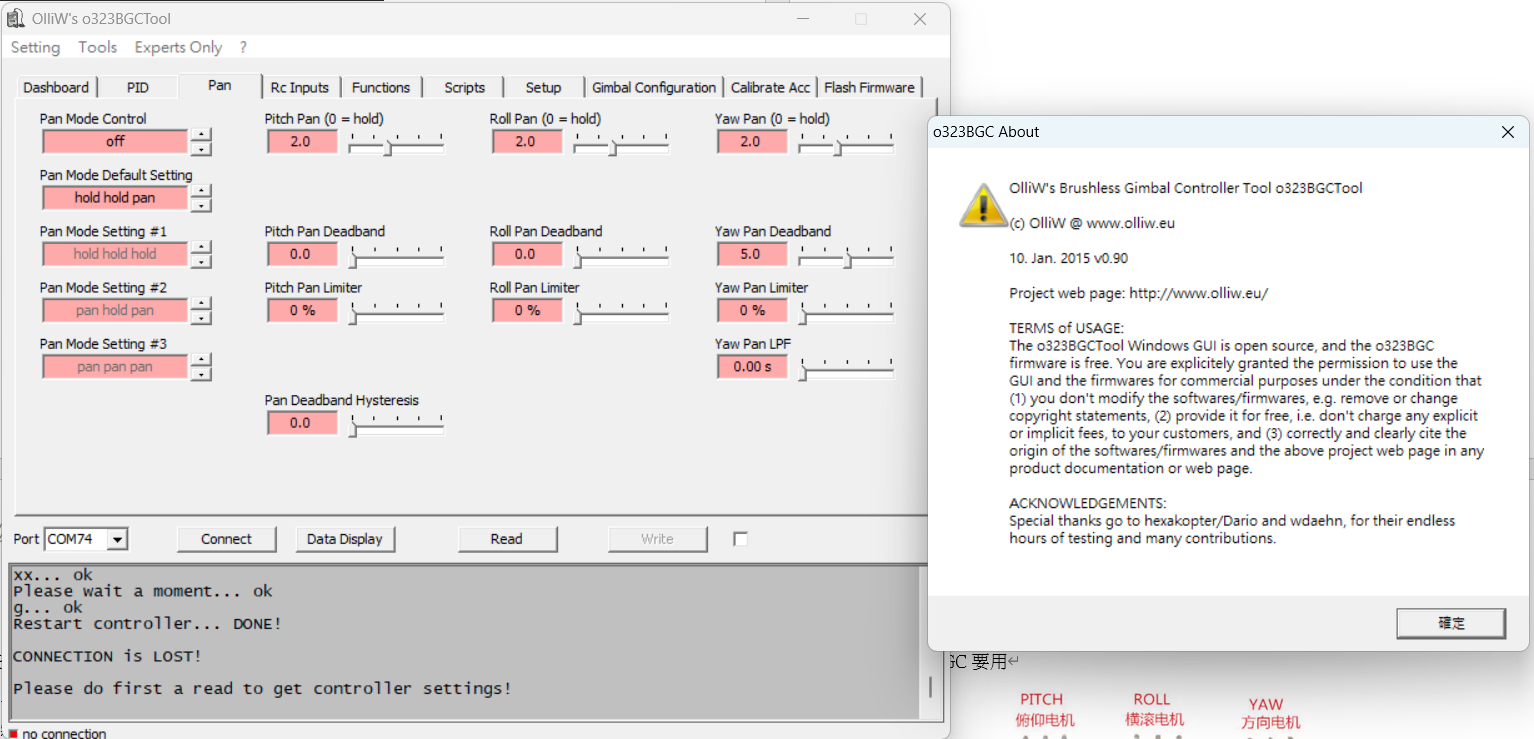Screen dimensions: 1534x739
Task: Click the "TERMS of USAGE:" heading
Action: point(1066,328)
